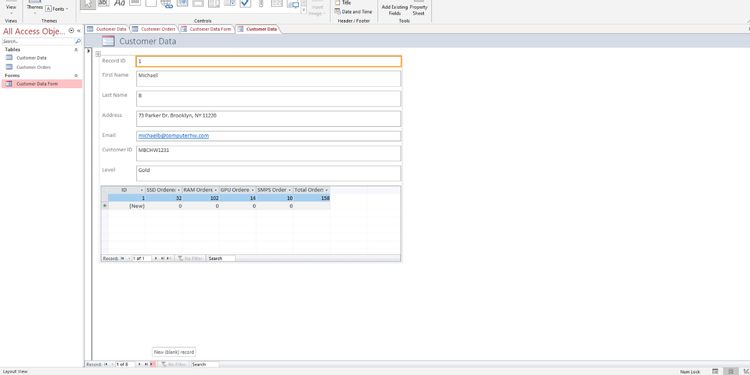The image size is (750, 375).
Task: Open the Fonts theme dropdown
Action: pyautogui.click(x=57, y=9)
